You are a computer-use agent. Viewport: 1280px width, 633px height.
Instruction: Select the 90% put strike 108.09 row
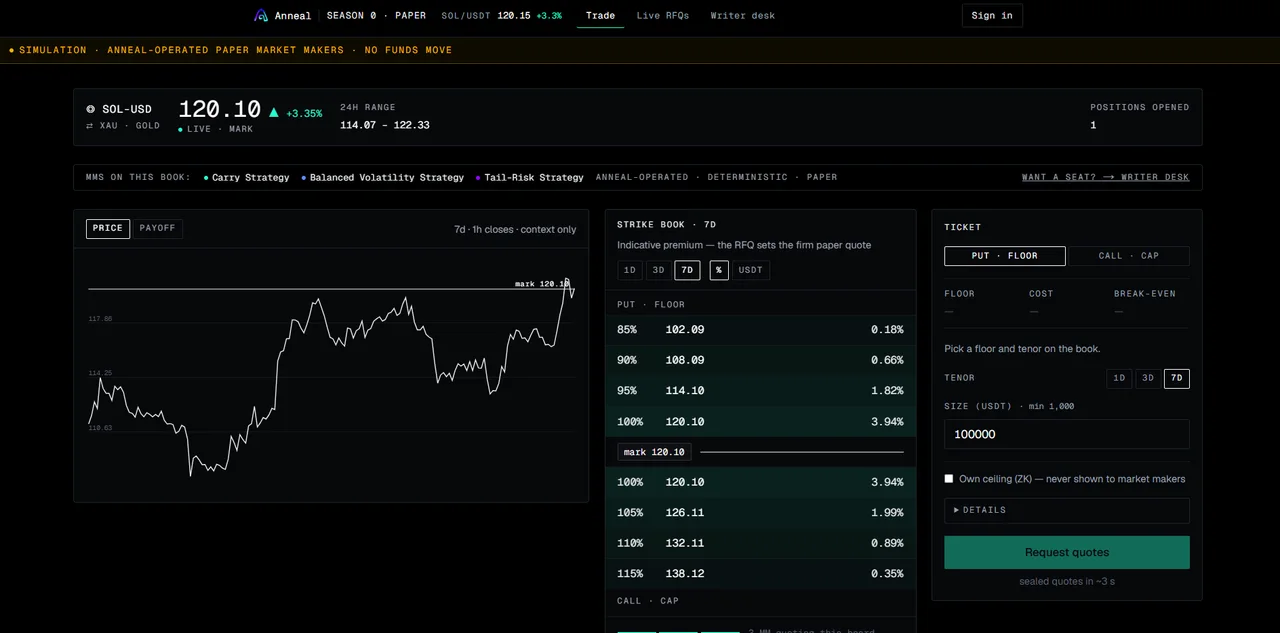tap(760, 360)
